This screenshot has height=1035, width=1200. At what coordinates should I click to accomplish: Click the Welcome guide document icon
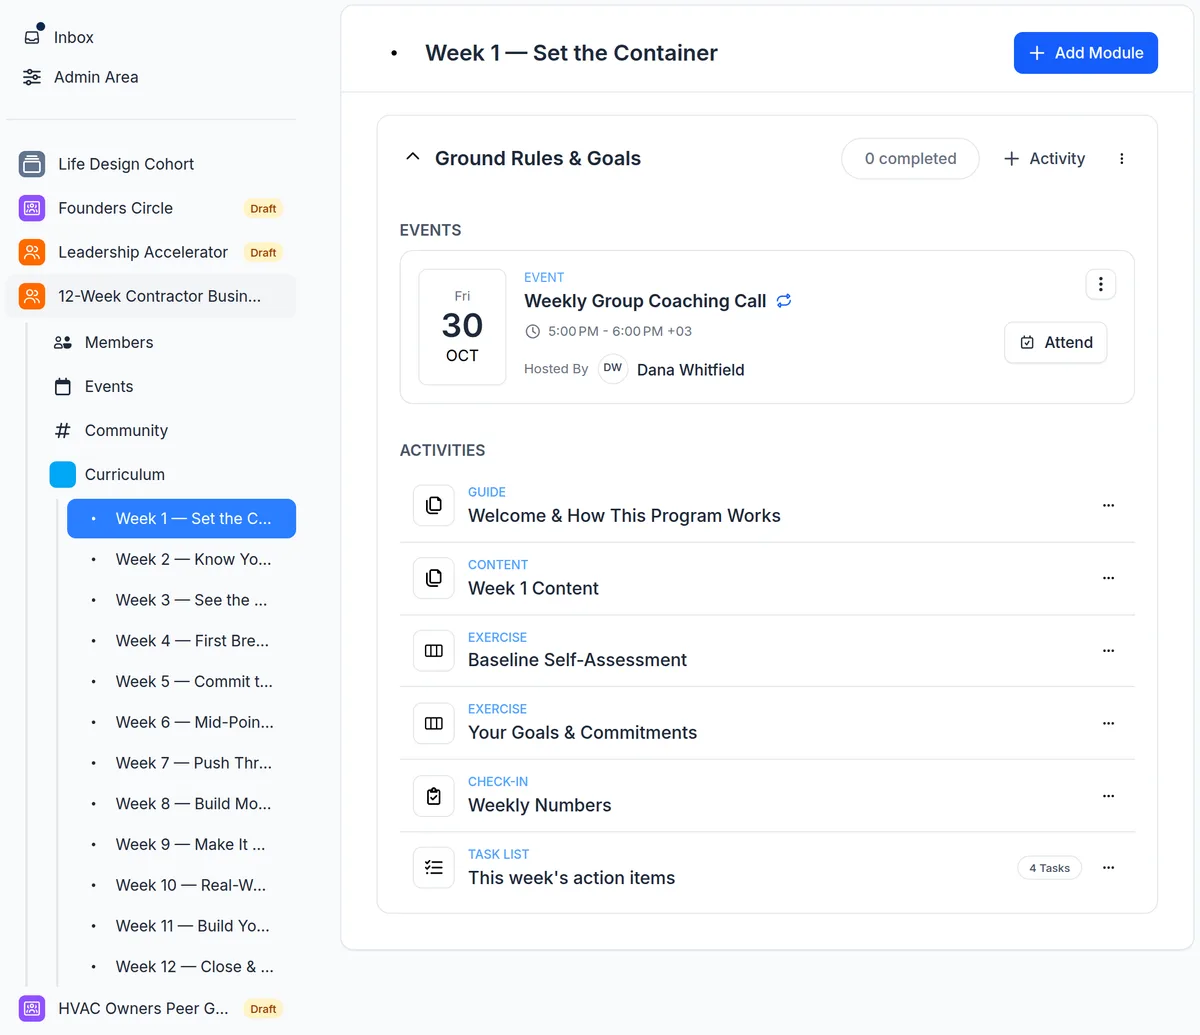click(x=434, y=505)
